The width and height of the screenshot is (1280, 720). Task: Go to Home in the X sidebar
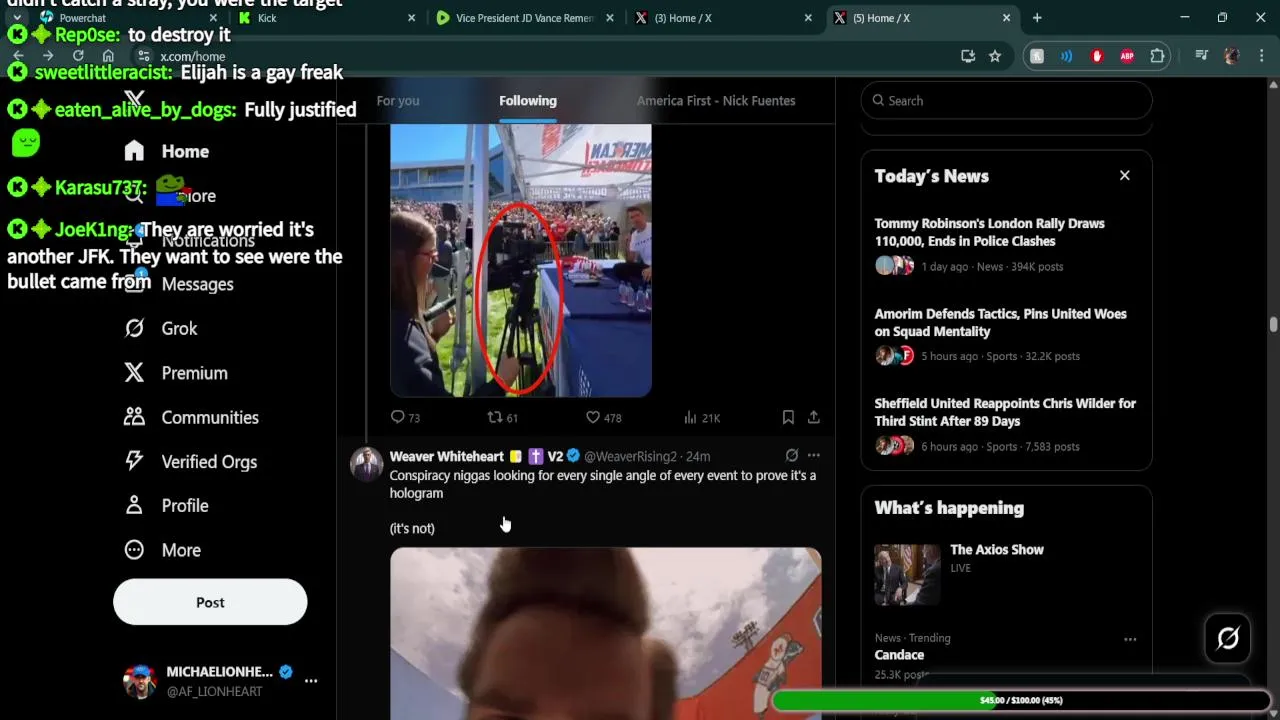click(166, 151)
